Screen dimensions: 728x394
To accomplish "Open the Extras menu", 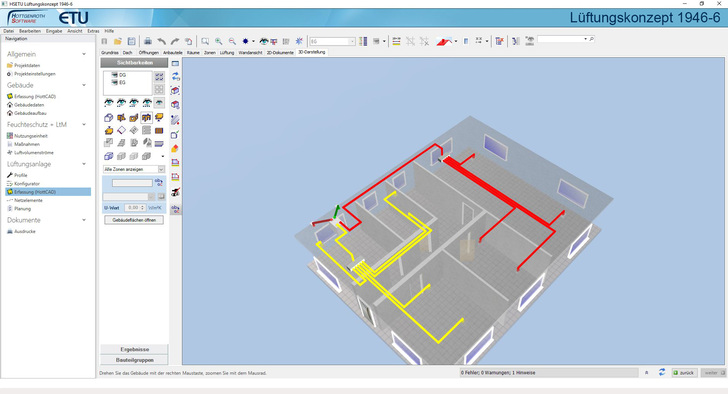I will pyautogui.click(x=93, y=31).
